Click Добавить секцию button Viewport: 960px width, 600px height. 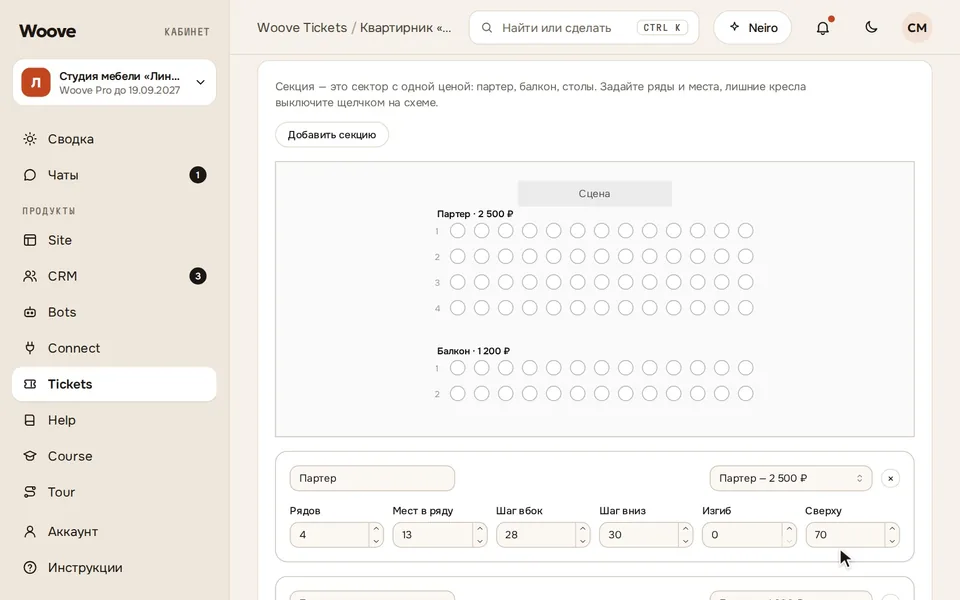point(332,135)
